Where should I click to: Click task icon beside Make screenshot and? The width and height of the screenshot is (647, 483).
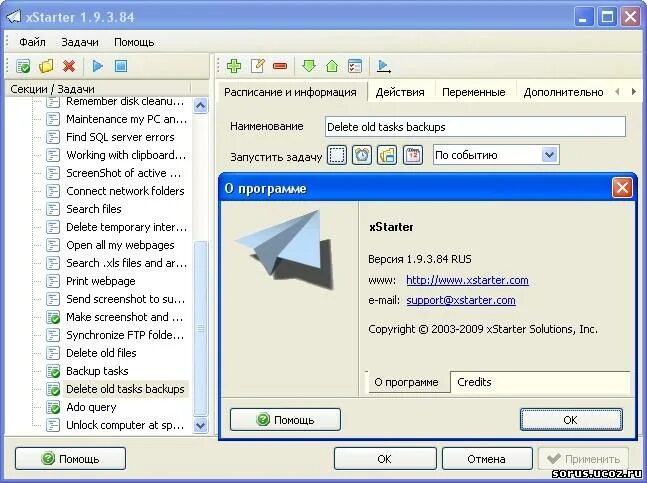pos(53,317)
